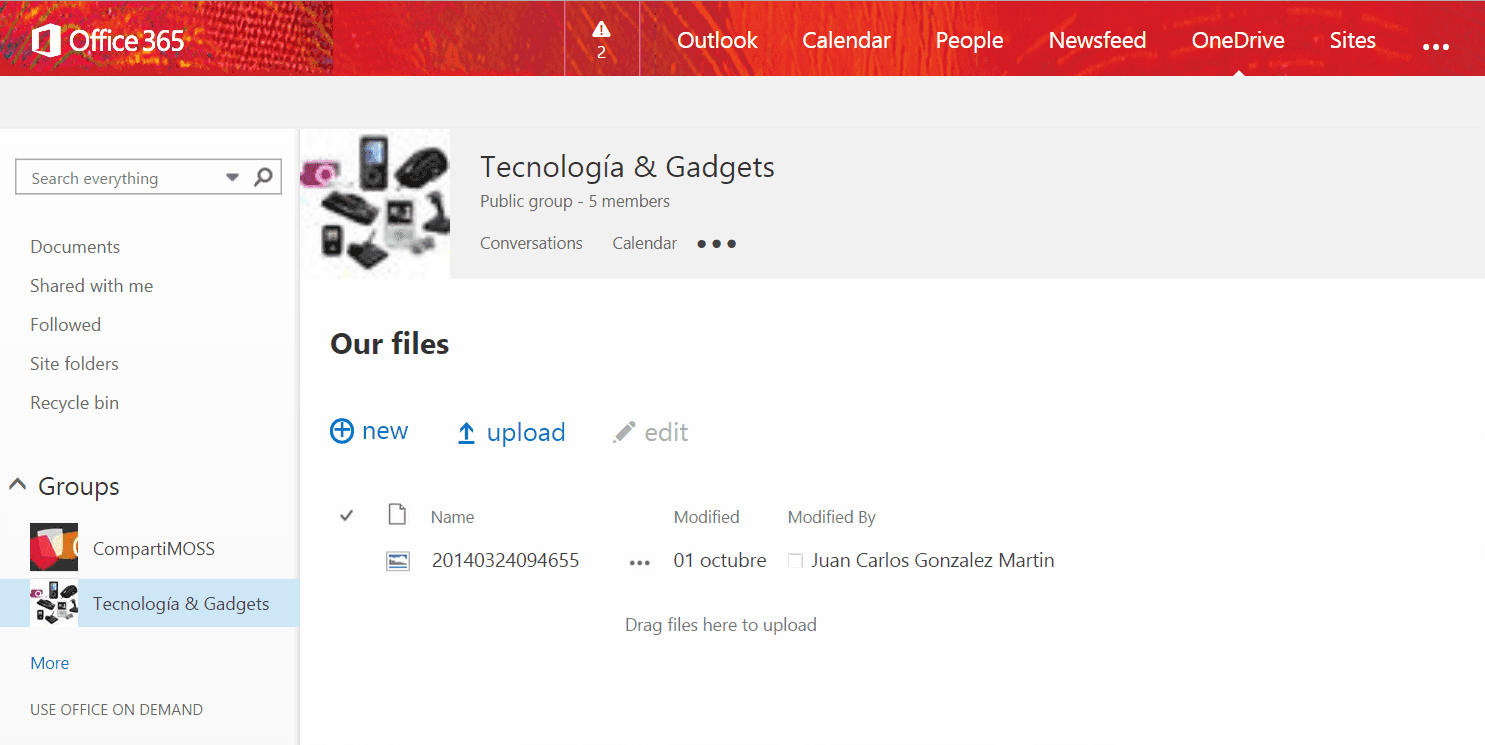Click the new document label
The image size is (1485, 745).
coord(385,431)
